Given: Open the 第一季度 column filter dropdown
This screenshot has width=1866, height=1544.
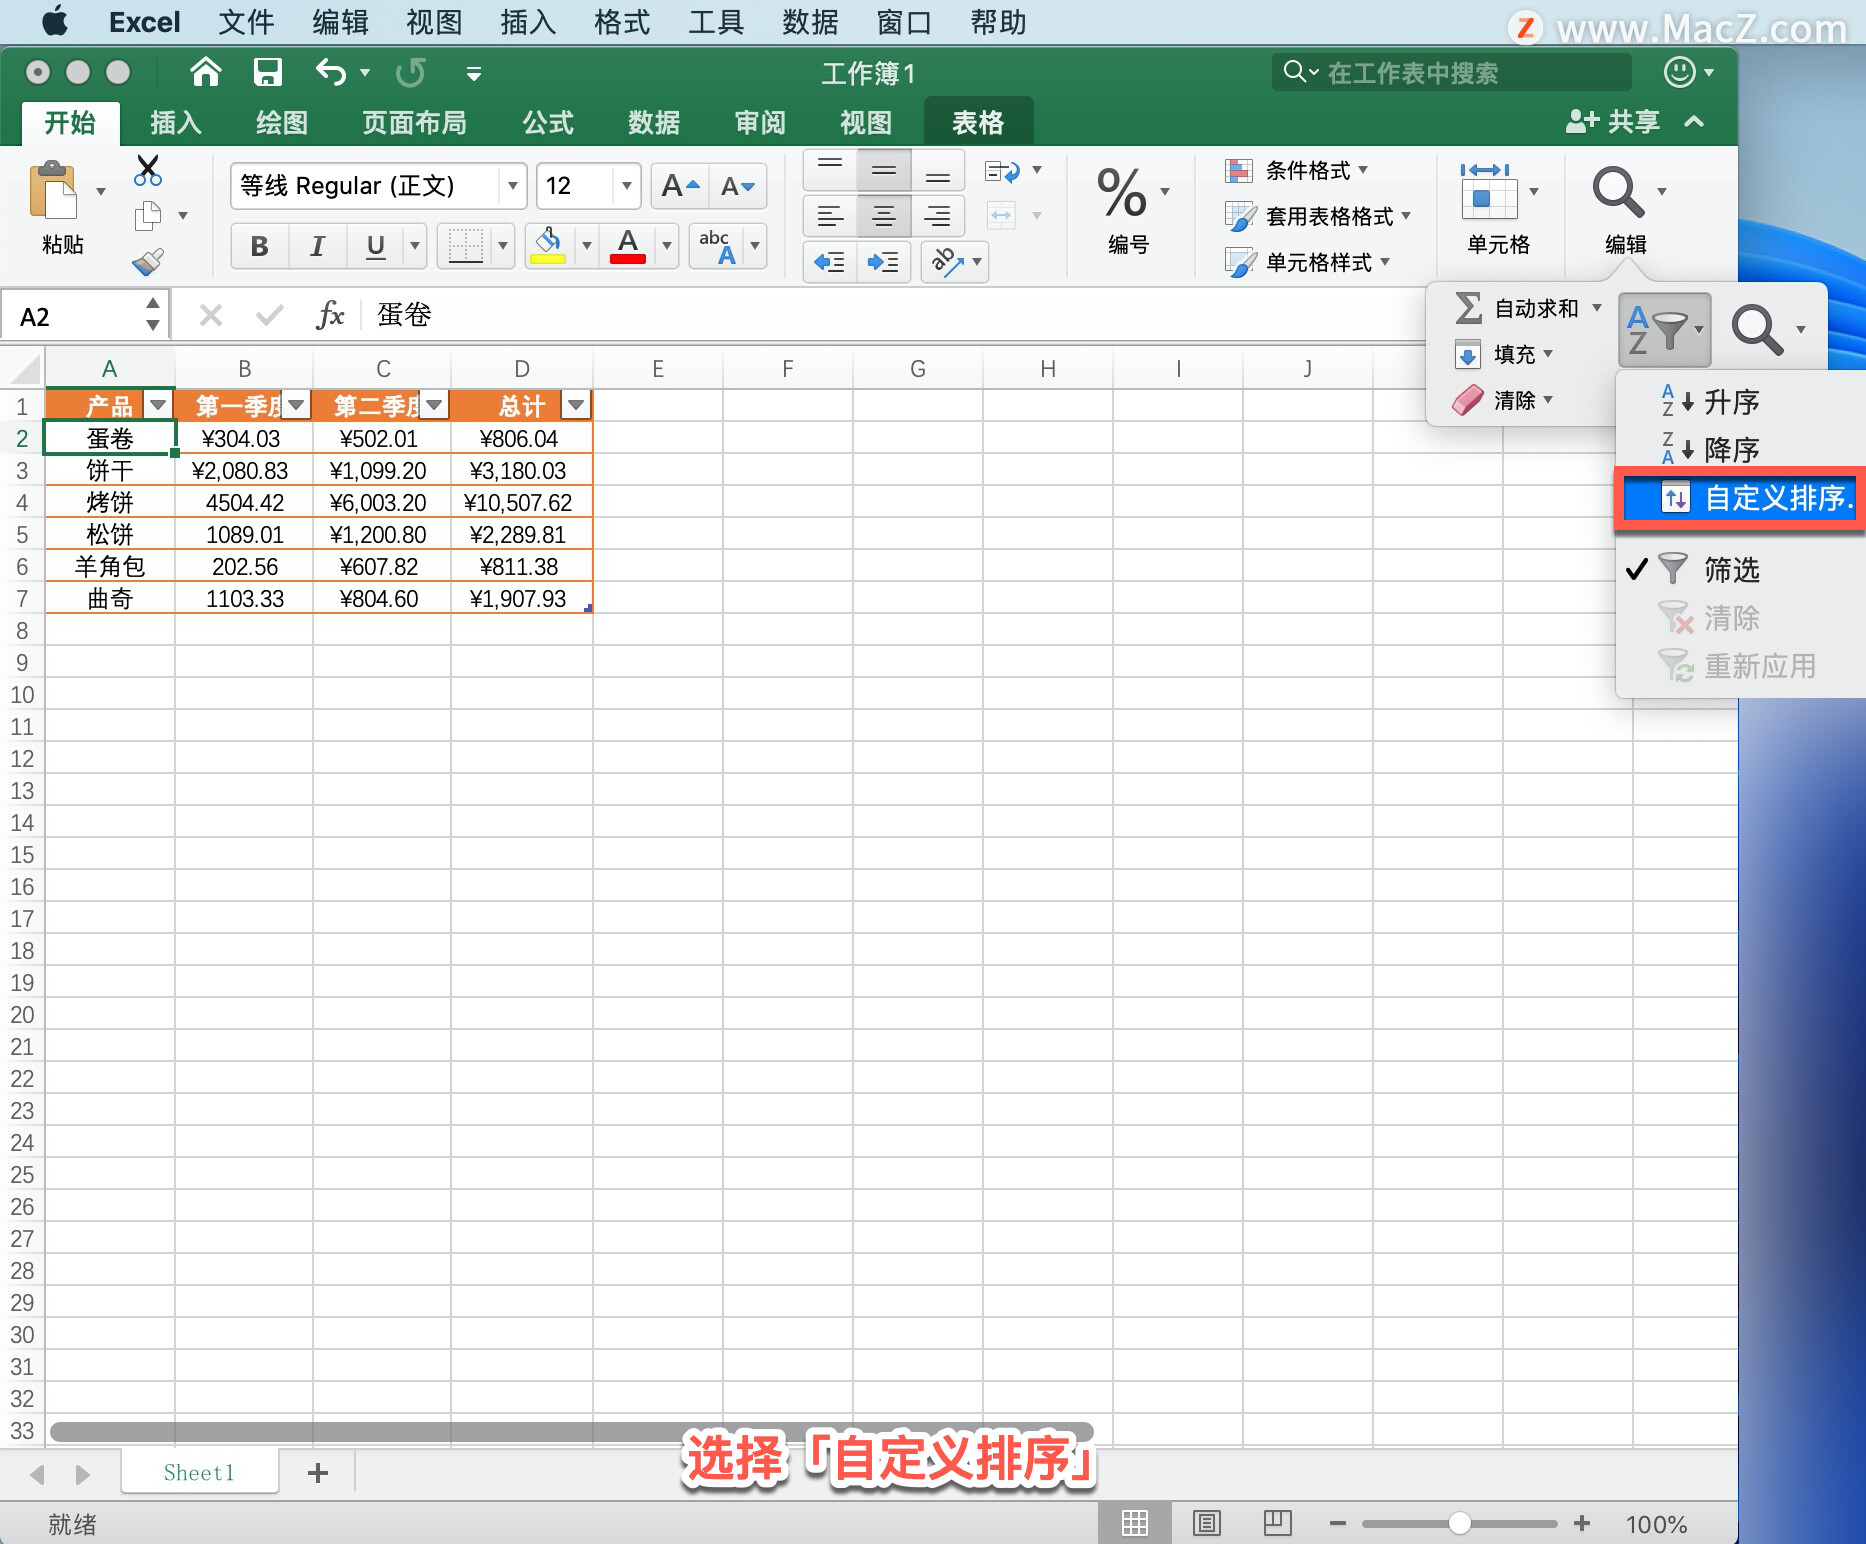Looking at the screenshot, I should pos(296,405).
